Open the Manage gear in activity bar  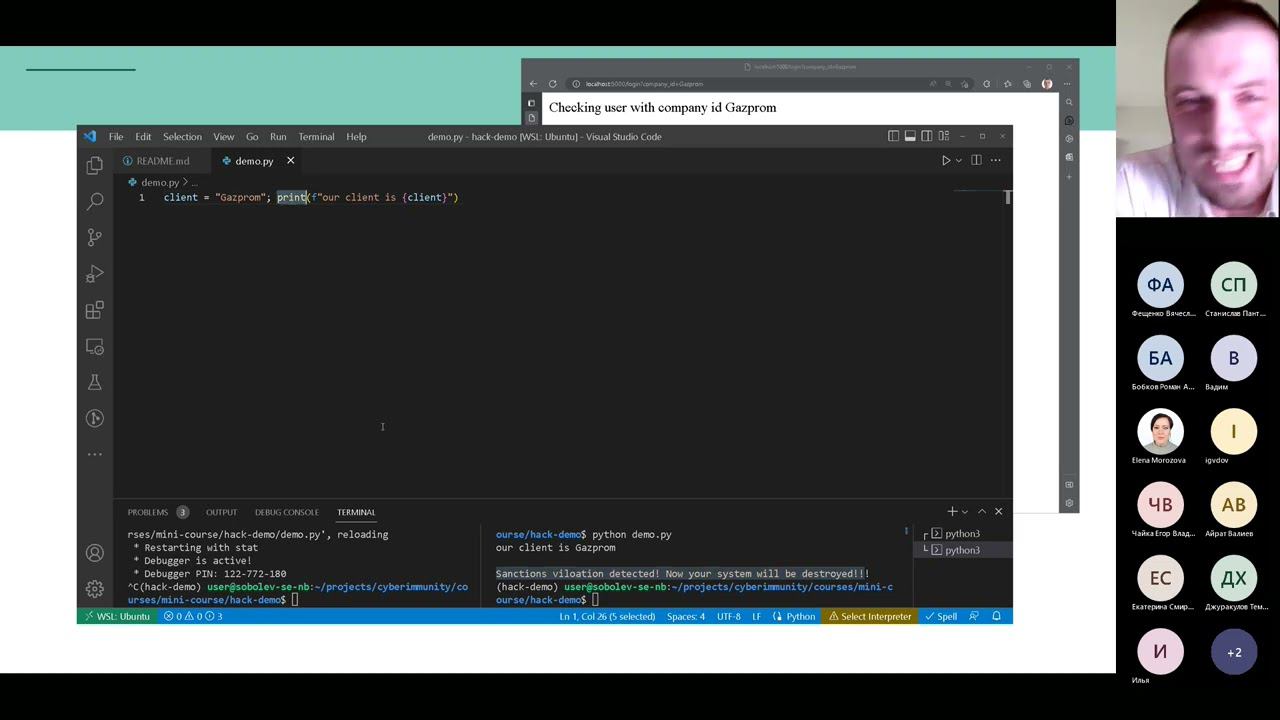tap(95, 589)
